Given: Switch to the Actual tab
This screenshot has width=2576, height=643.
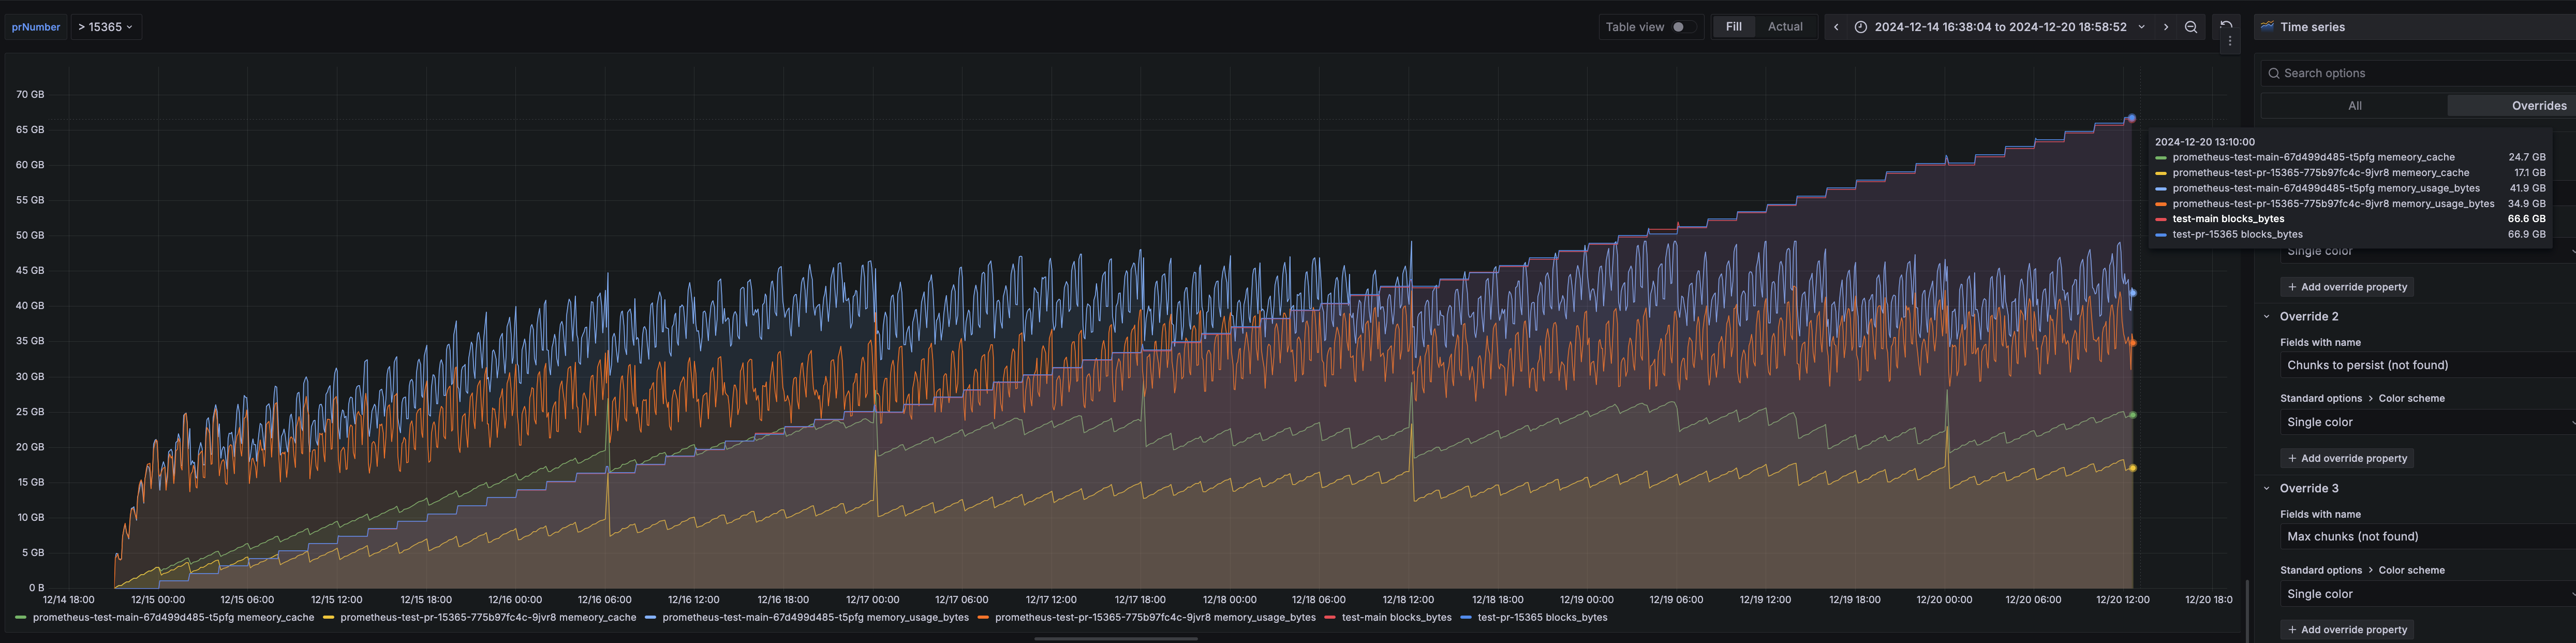Looking at the screenshot, I should 1786,27.
